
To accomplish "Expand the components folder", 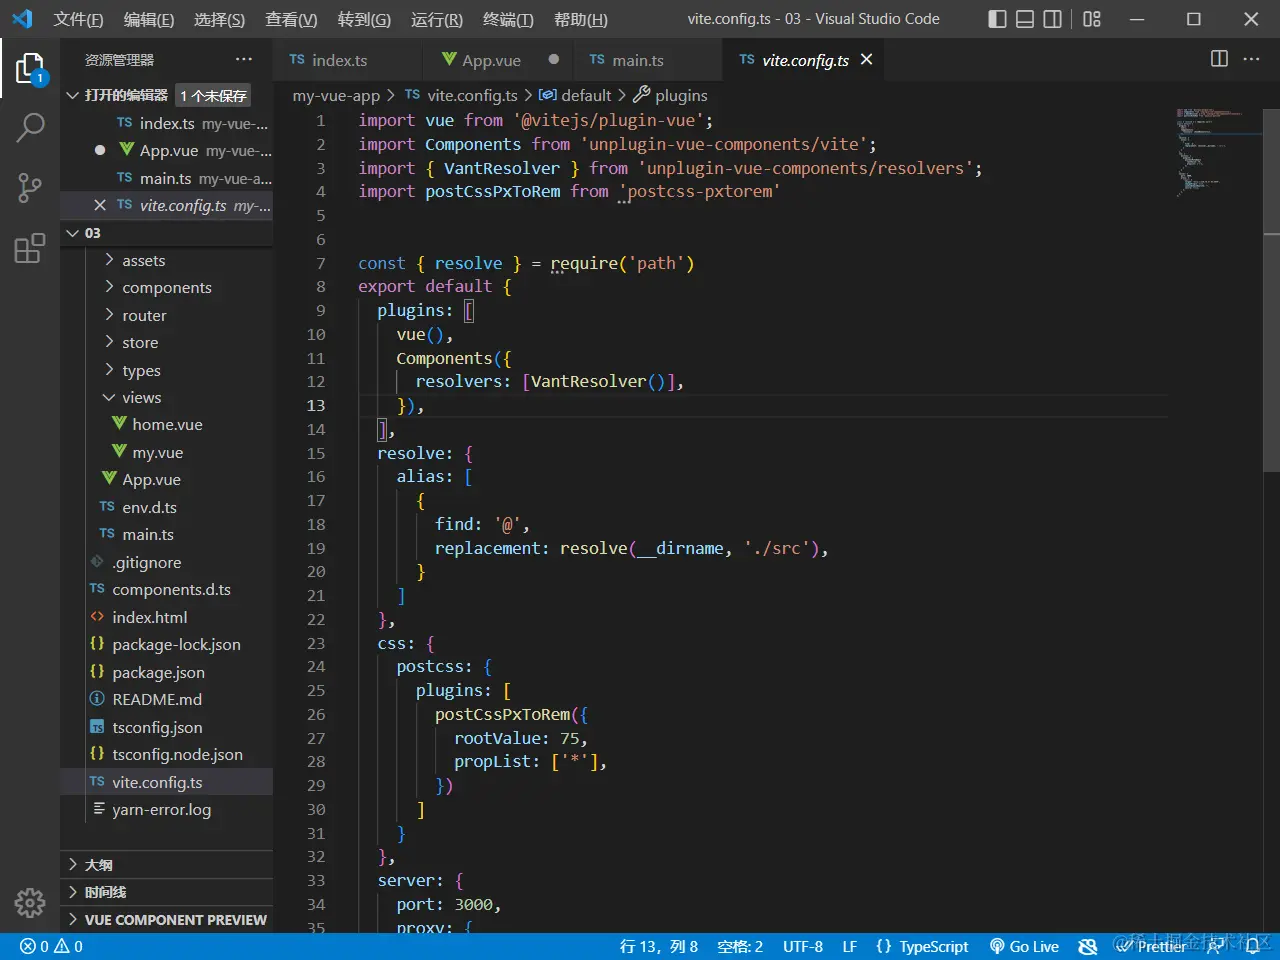I will click(x=166, y=288).
